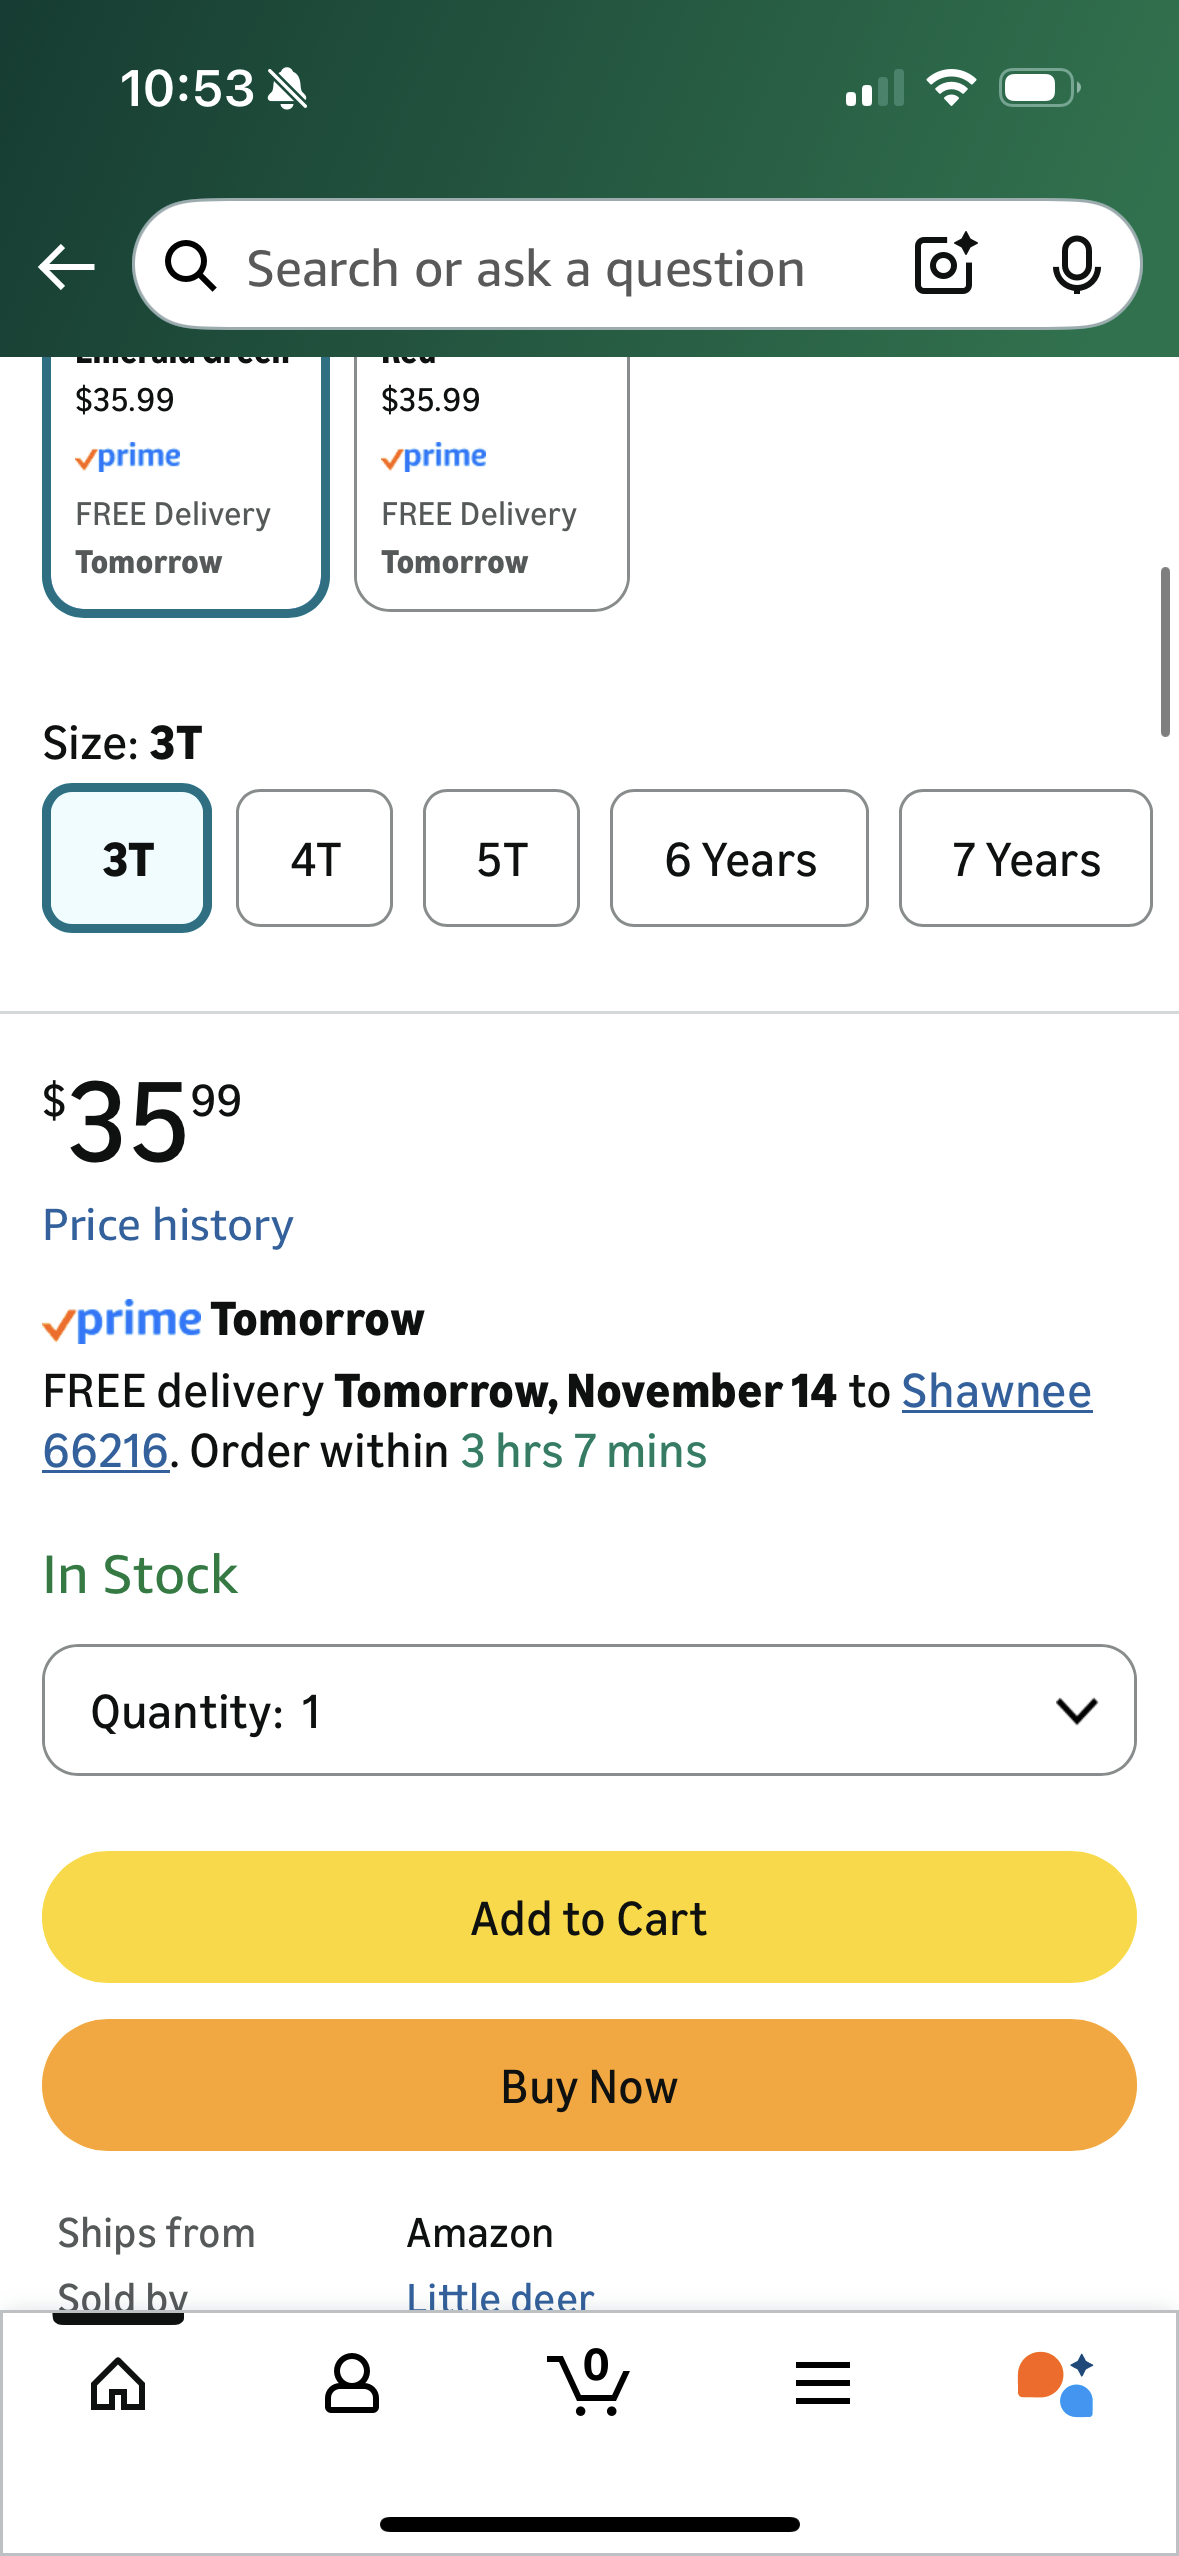
Task: Open the shopping cart icon
Action: pyautogui.click(x=589, y=2384)
